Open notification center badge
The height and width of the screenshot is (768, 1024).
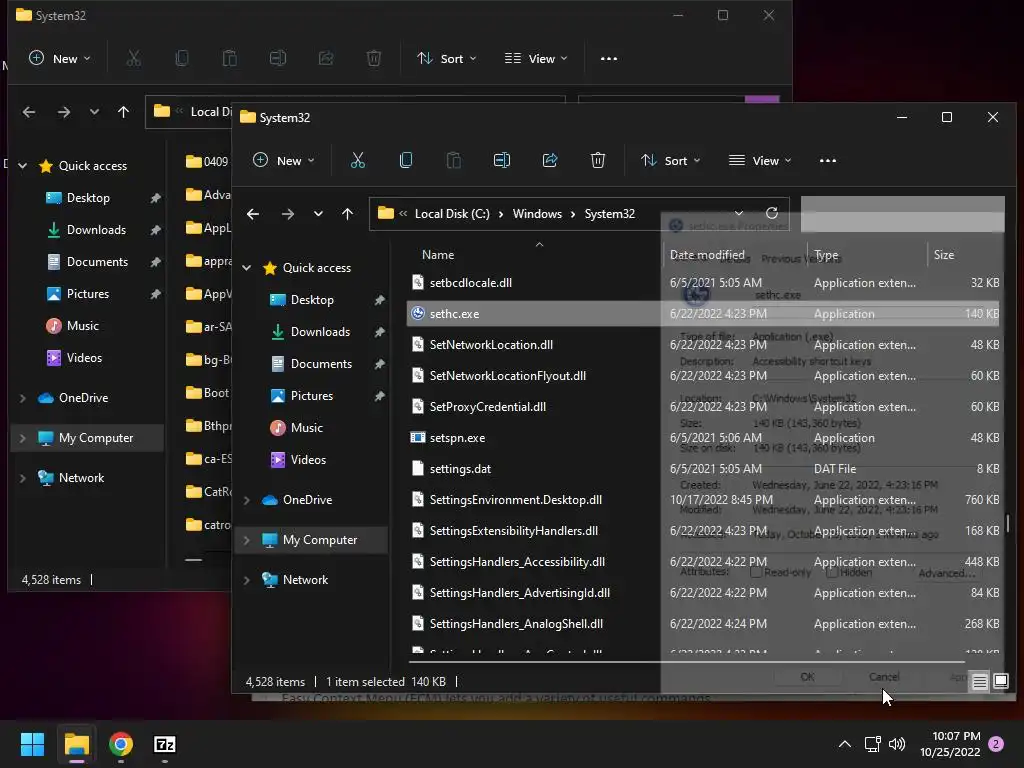[996, 744]
